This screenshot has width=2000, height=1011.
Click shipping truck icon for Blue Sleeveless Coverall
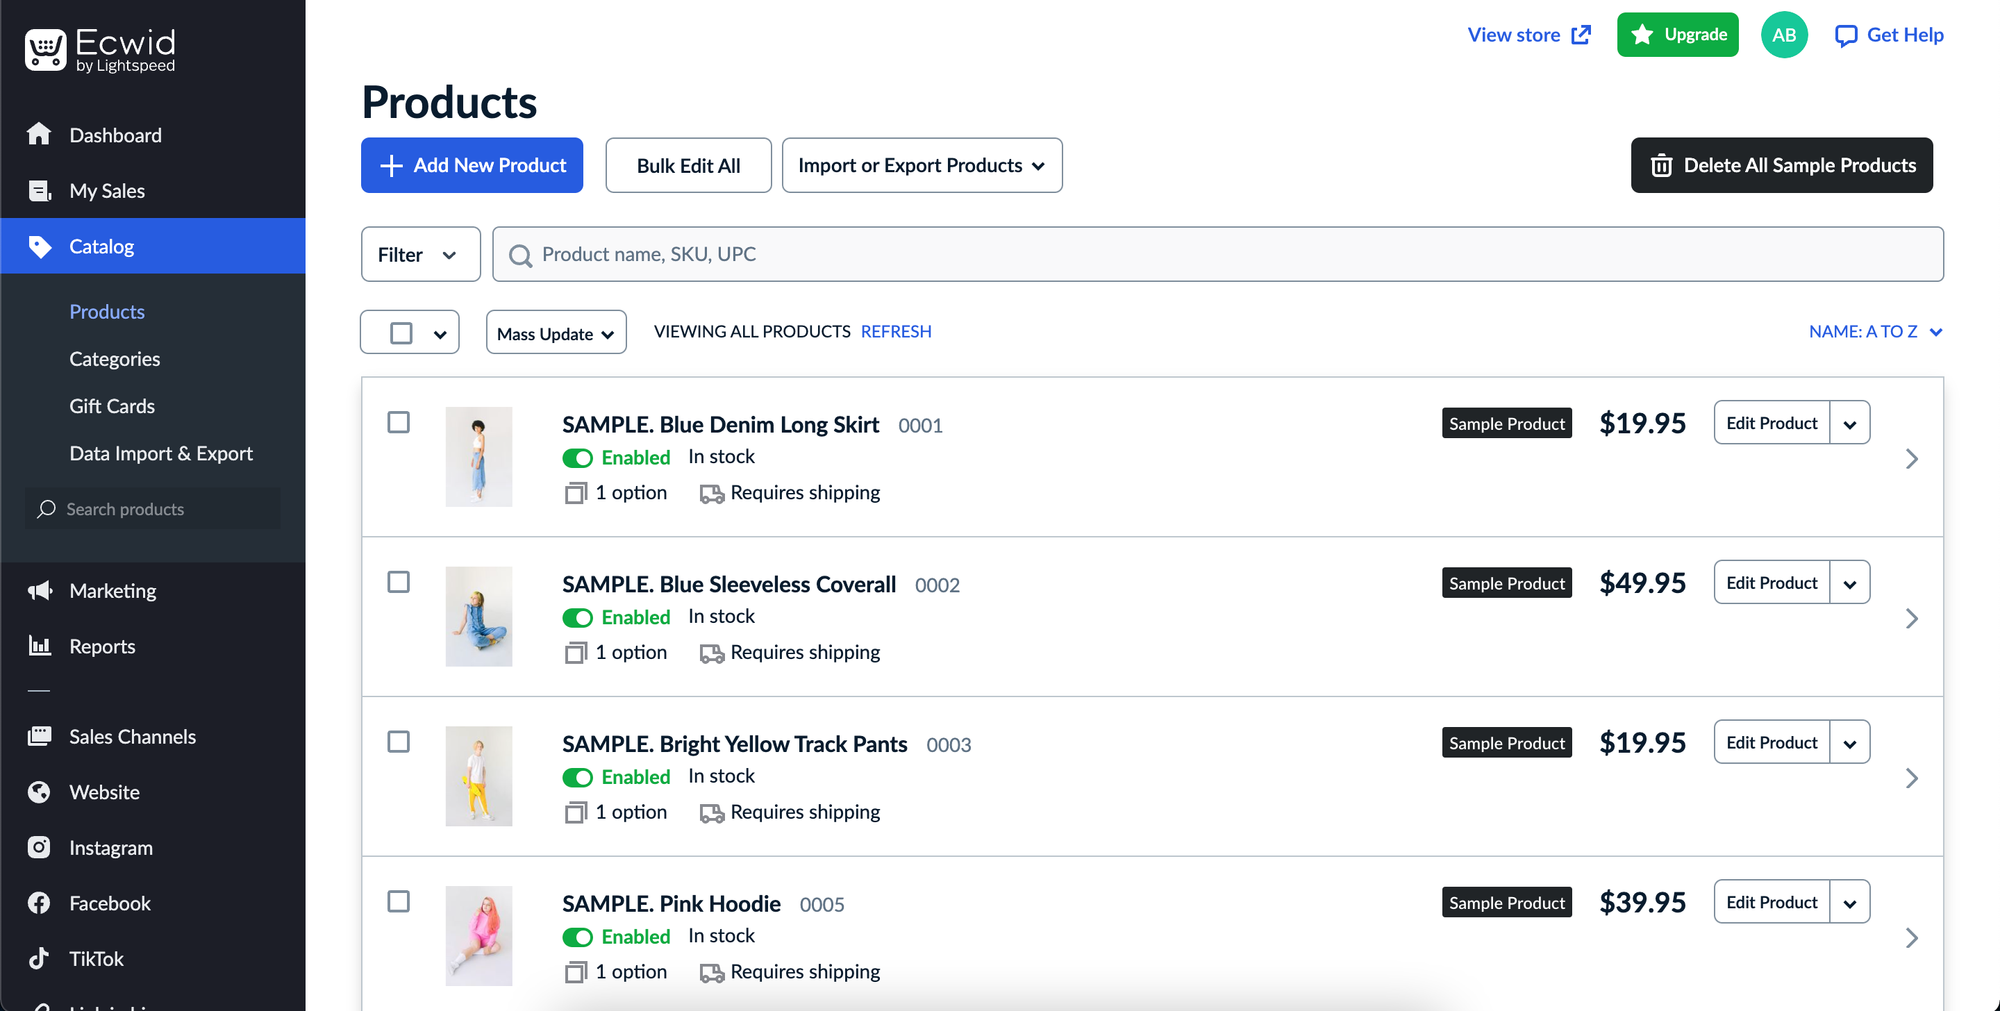(712, 653)
